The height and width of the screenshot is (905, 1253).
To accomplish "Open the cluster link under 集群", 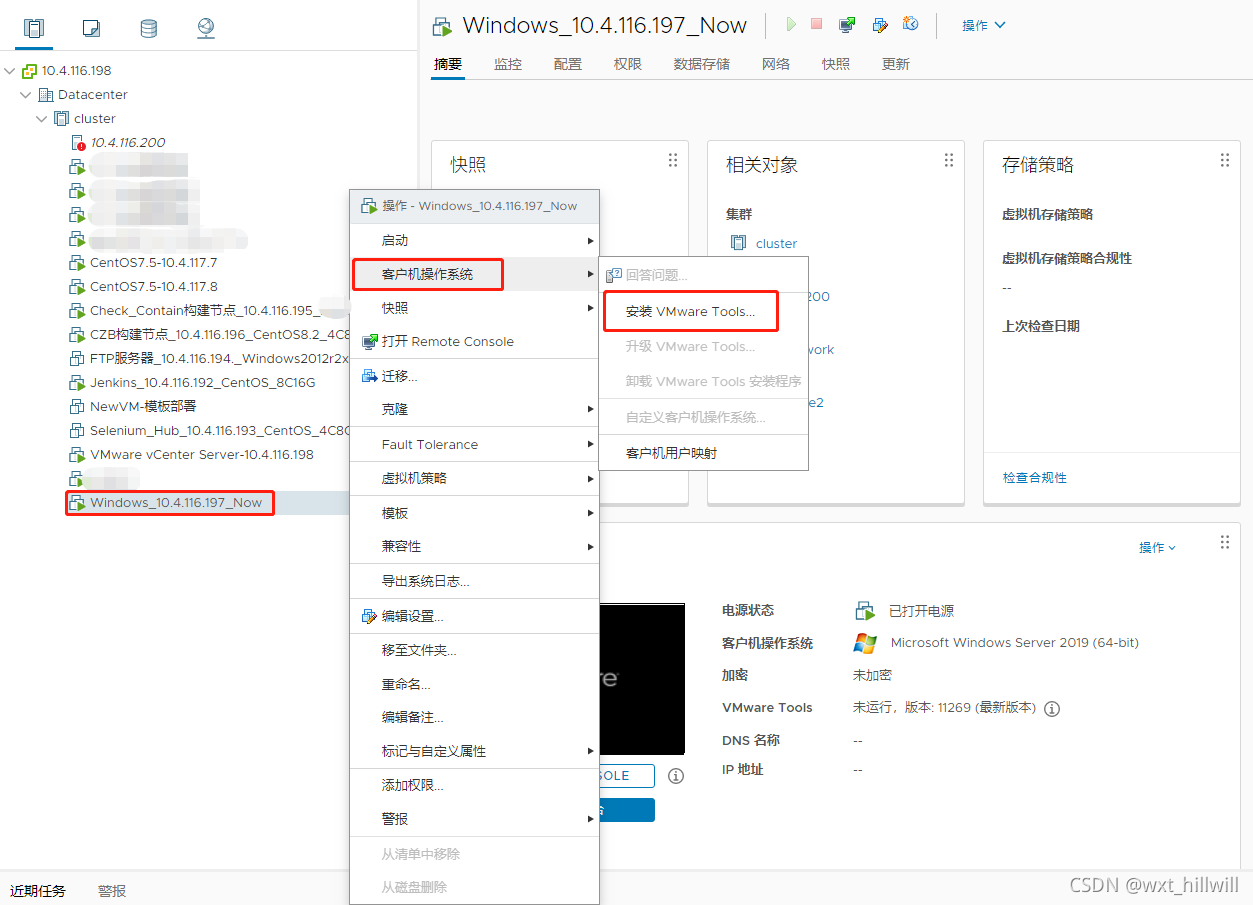I will tap(777, 243).
